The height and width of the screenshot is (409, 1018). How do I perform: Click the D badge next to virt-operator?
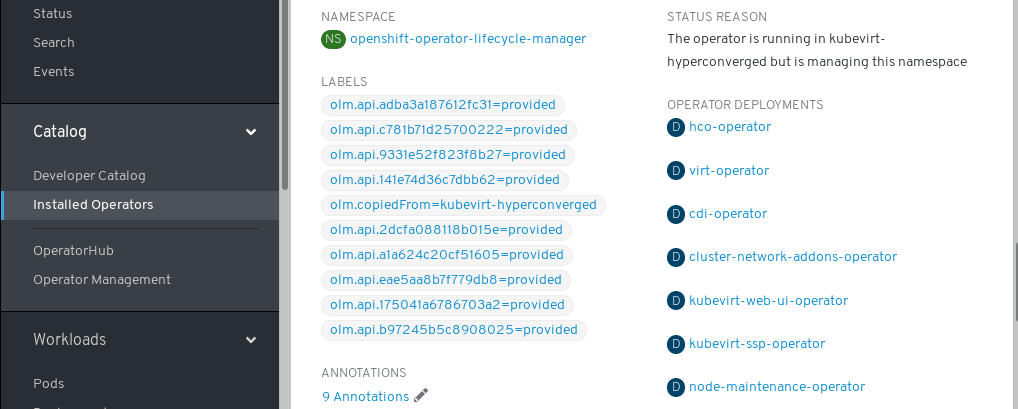coord(676,171)
